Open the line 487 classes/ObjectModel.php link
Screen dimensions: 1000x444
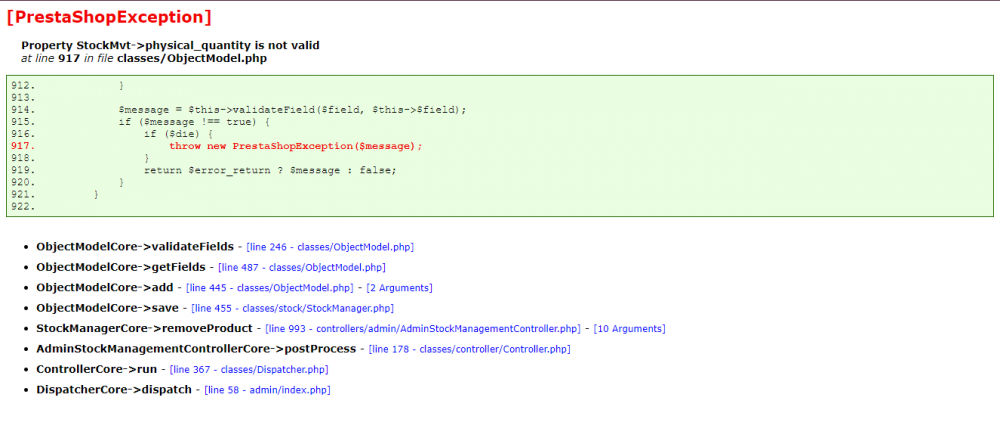[302, 267]
